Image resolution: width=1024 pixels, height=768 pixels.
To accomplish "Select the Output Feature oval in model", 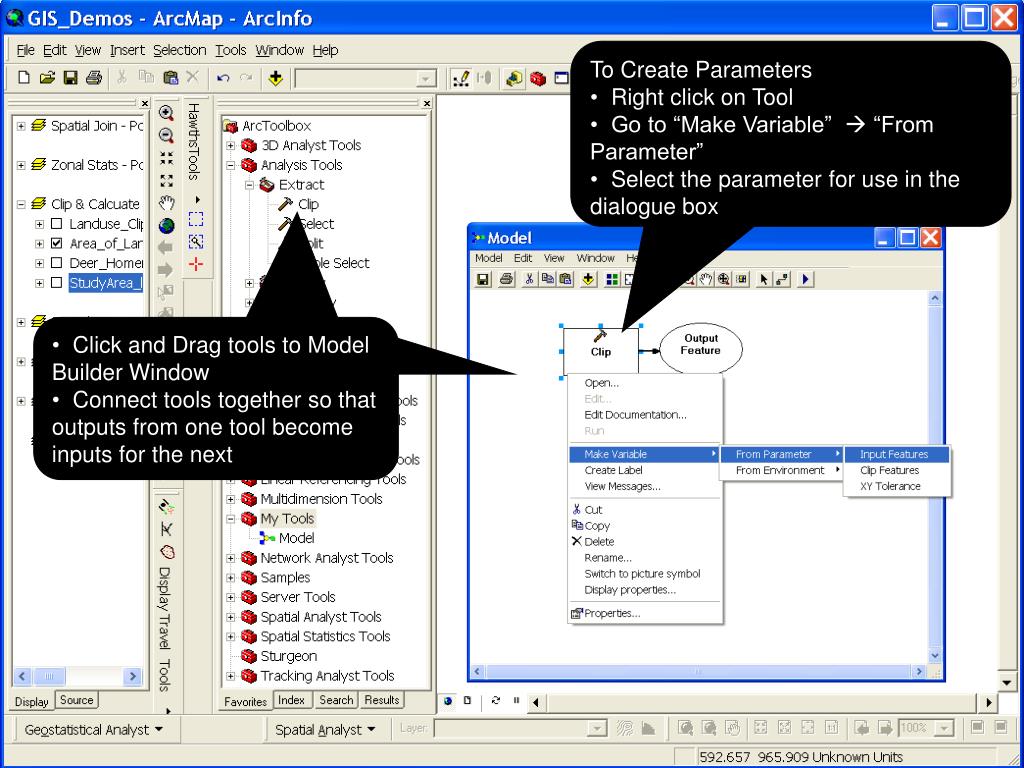I will pos(701,348).
